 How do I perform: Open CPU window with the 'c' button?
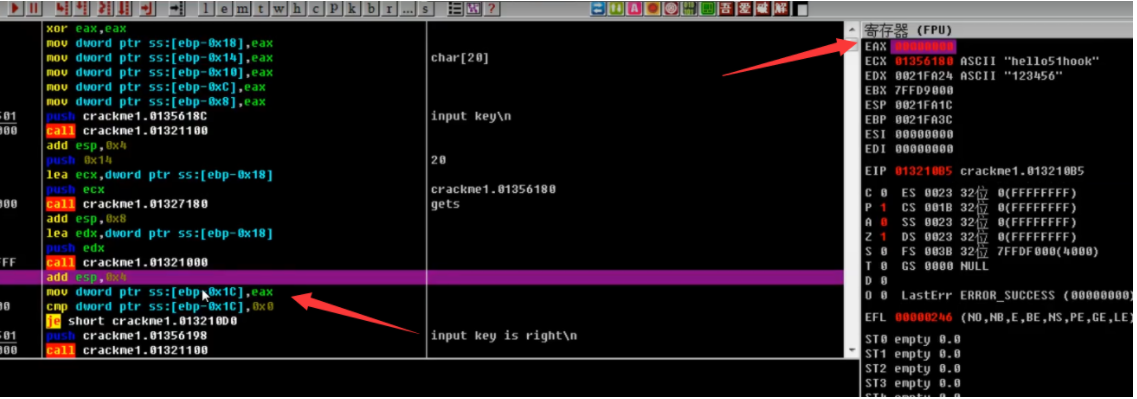[x=315, y=9]
